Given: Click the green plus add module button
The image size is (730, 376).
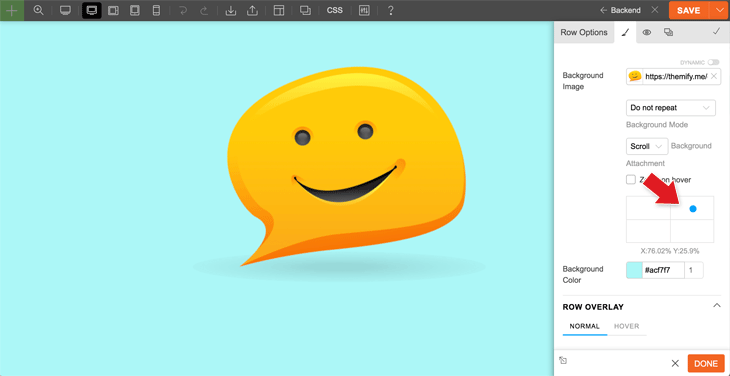Looking at the screenshot, I should (x=12, y=10).
